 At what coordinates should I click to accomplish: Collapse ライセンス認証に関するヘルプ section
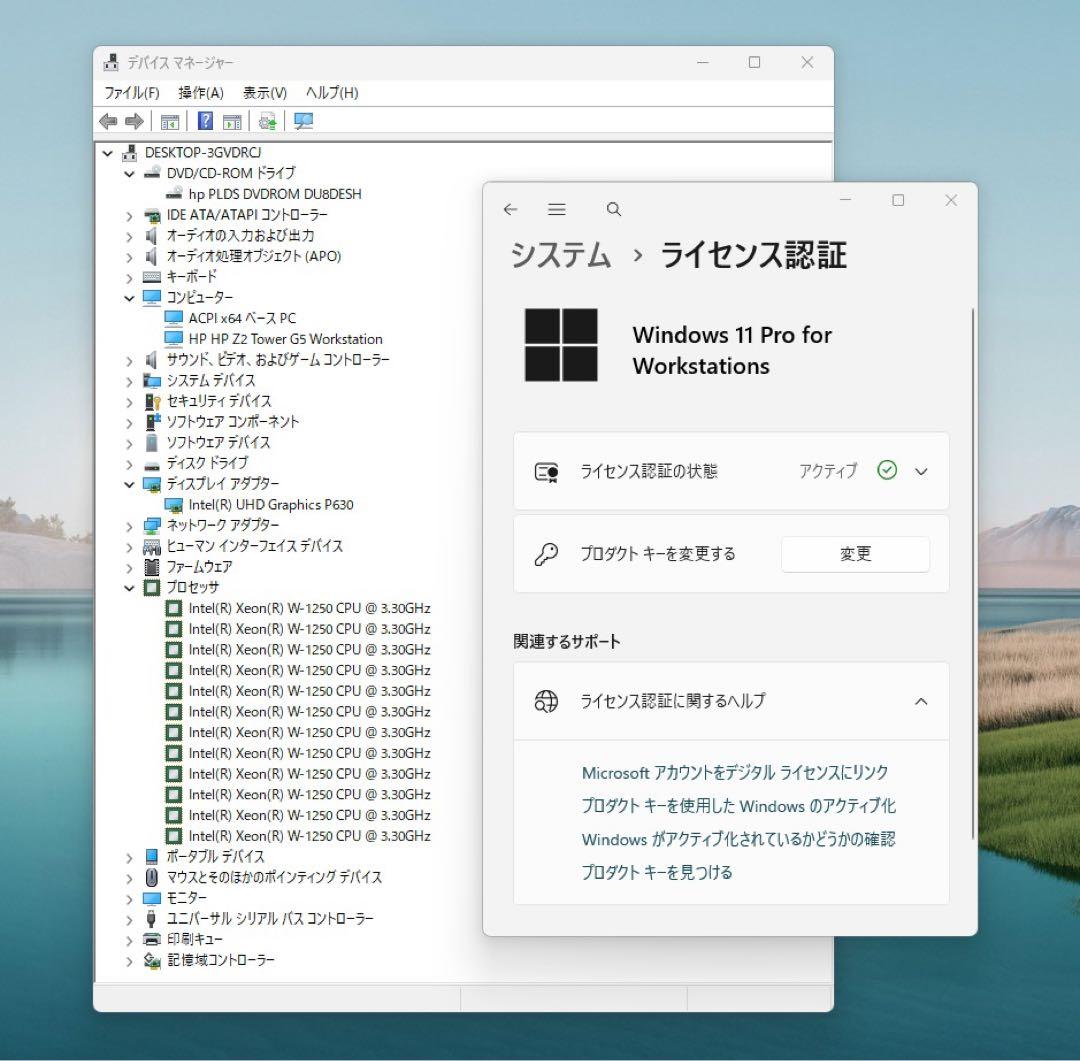click(921, 701)
